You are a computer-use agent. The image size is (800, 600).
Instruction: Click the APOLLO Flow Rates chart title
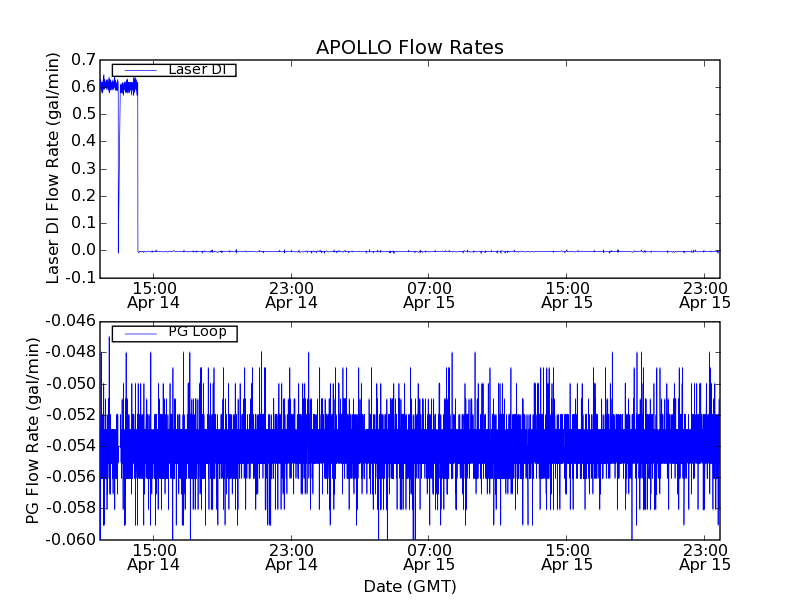pyautogui.click(x=410, y=47)
